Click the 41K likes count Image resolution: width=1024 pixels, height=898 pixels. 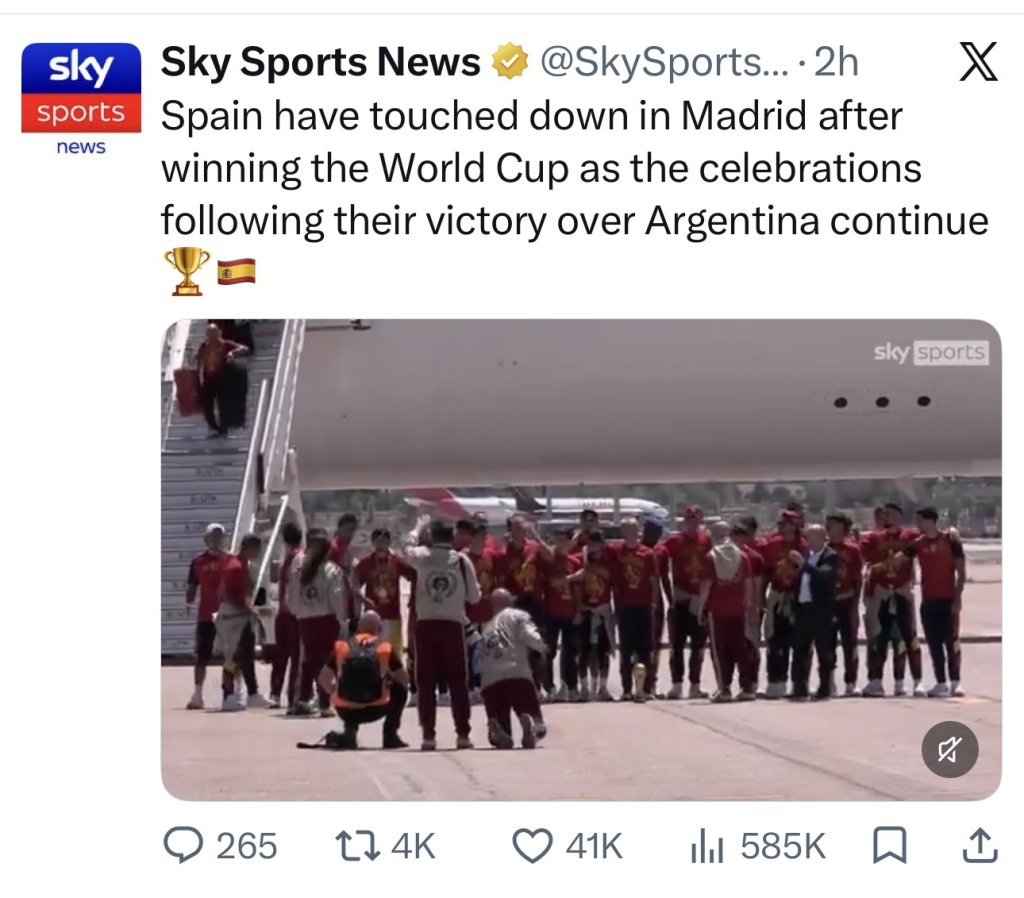pos(594,846)
